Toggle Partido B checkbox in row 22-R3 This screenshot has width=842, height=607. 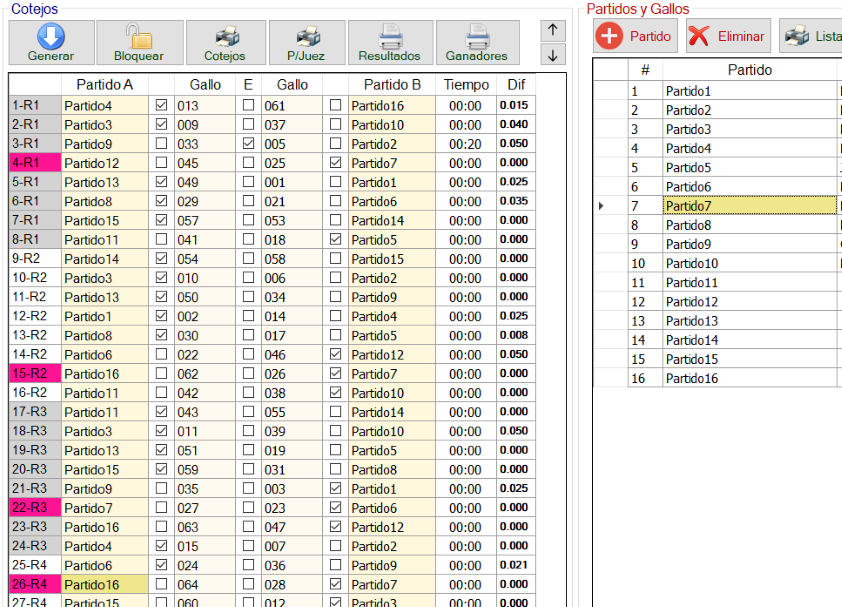tap(335, 507)
